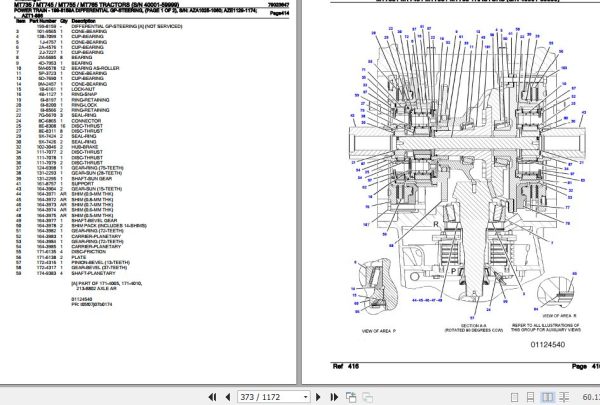Image resolution: width=600 pixels, height=405 pixels.
Task: Click the 01124540 number under parts list
Action: 82,299
